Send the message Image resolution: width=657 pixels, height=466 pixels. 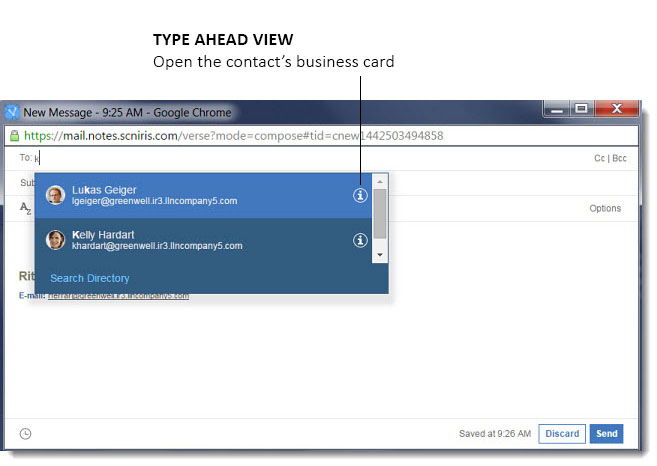coord(606,434)
